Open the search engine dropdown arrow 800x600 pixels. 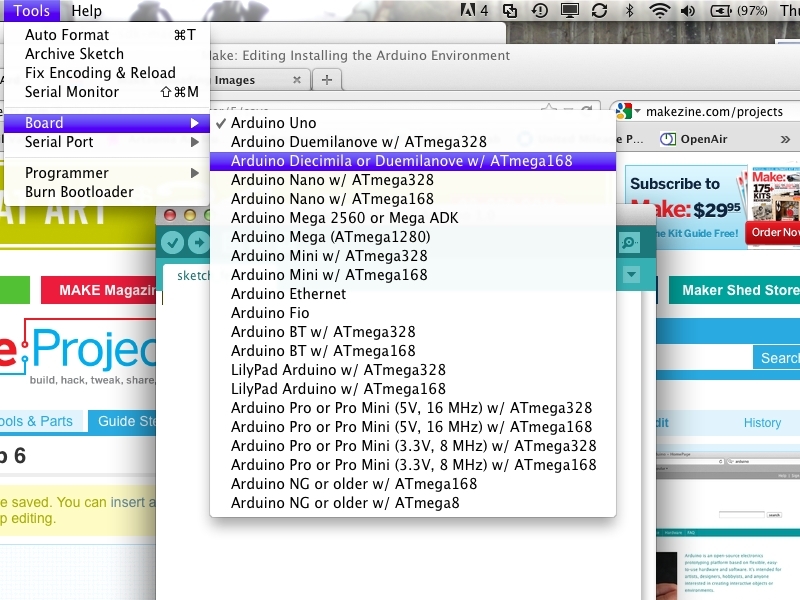pos(637,110)
